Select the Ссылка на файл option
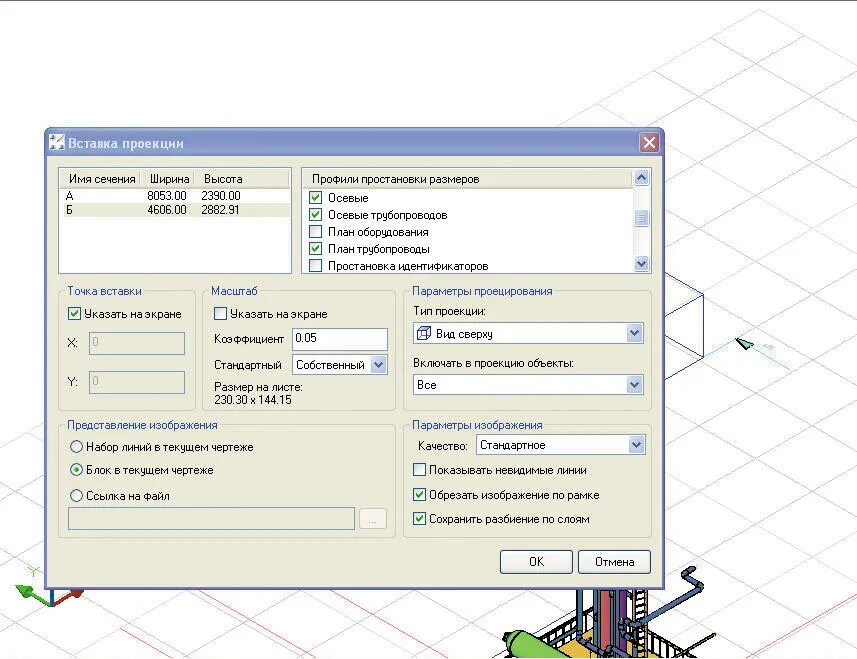This screenshot has width=857, height=659. point(77,496)
